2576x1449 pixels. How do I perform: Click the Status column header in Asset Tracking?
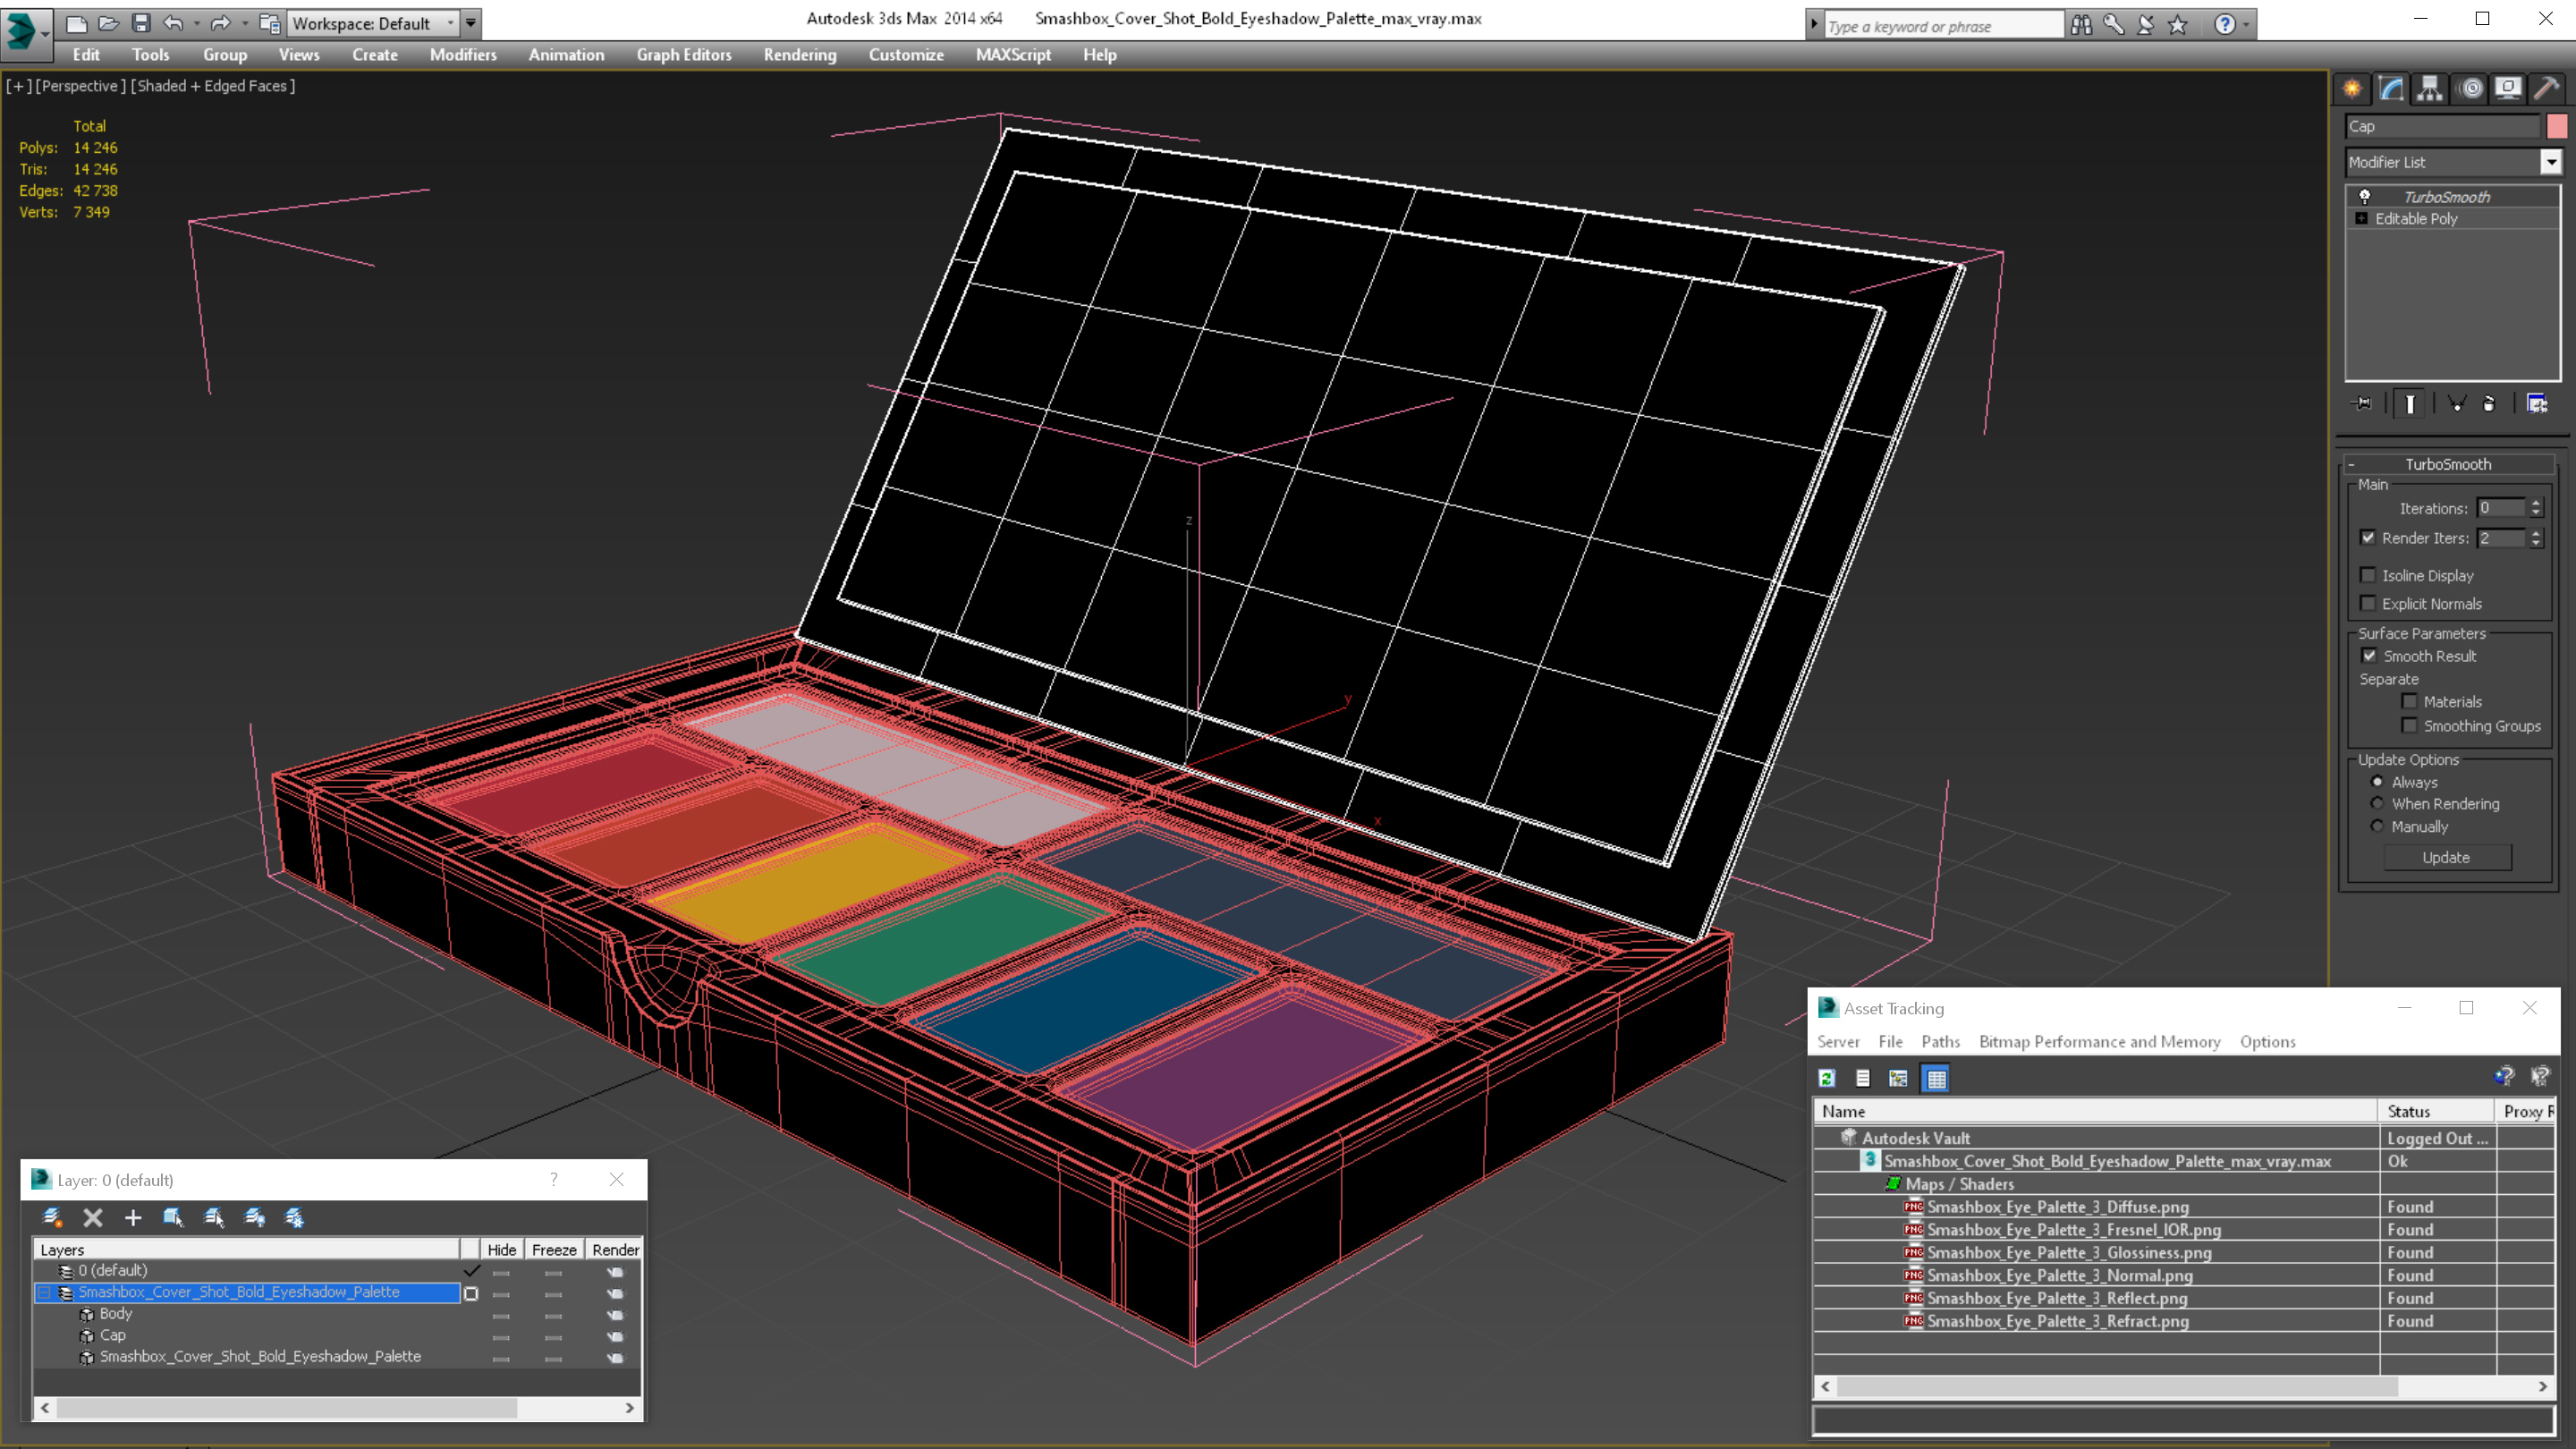click(2436, 1111)
